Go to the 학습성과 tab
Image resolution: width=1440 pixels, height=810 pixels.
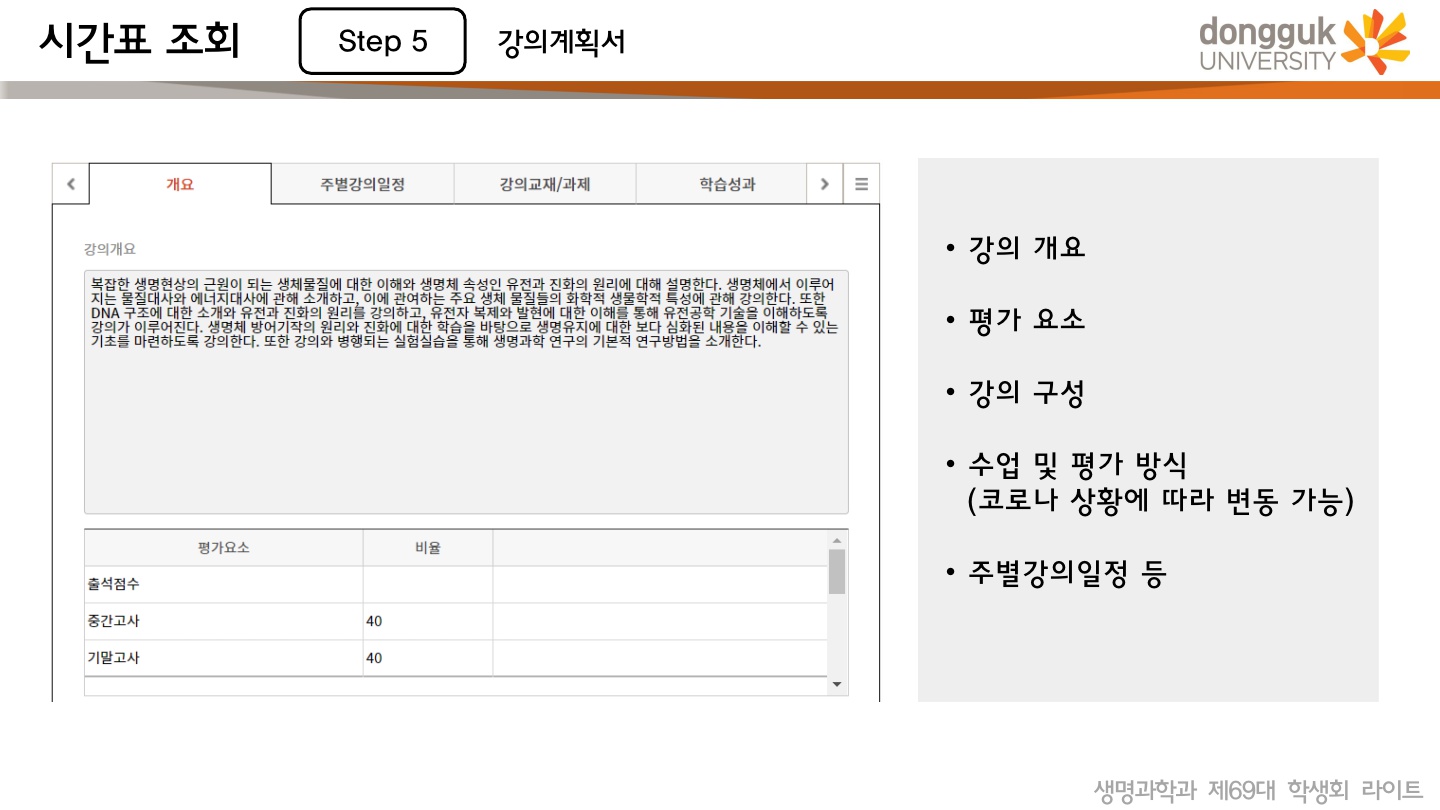point(727,184)
